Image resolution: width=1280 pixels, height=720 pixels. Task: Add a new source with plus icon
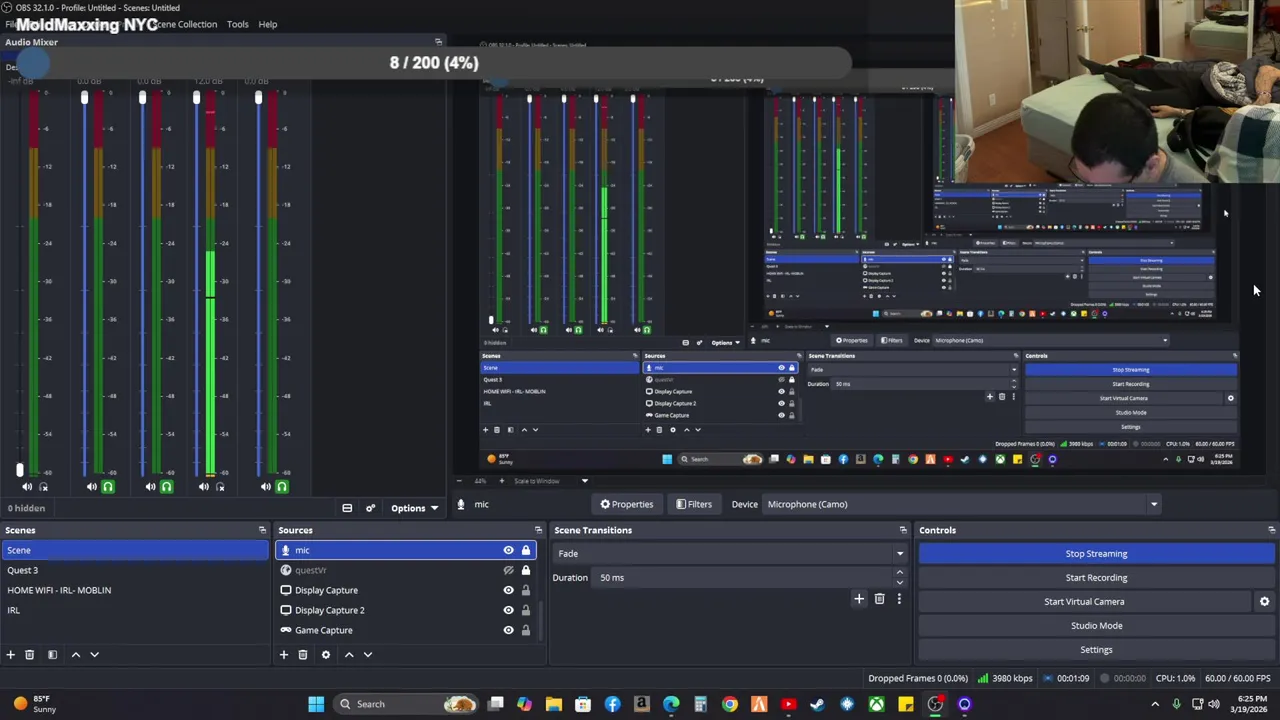click(283, 655)
